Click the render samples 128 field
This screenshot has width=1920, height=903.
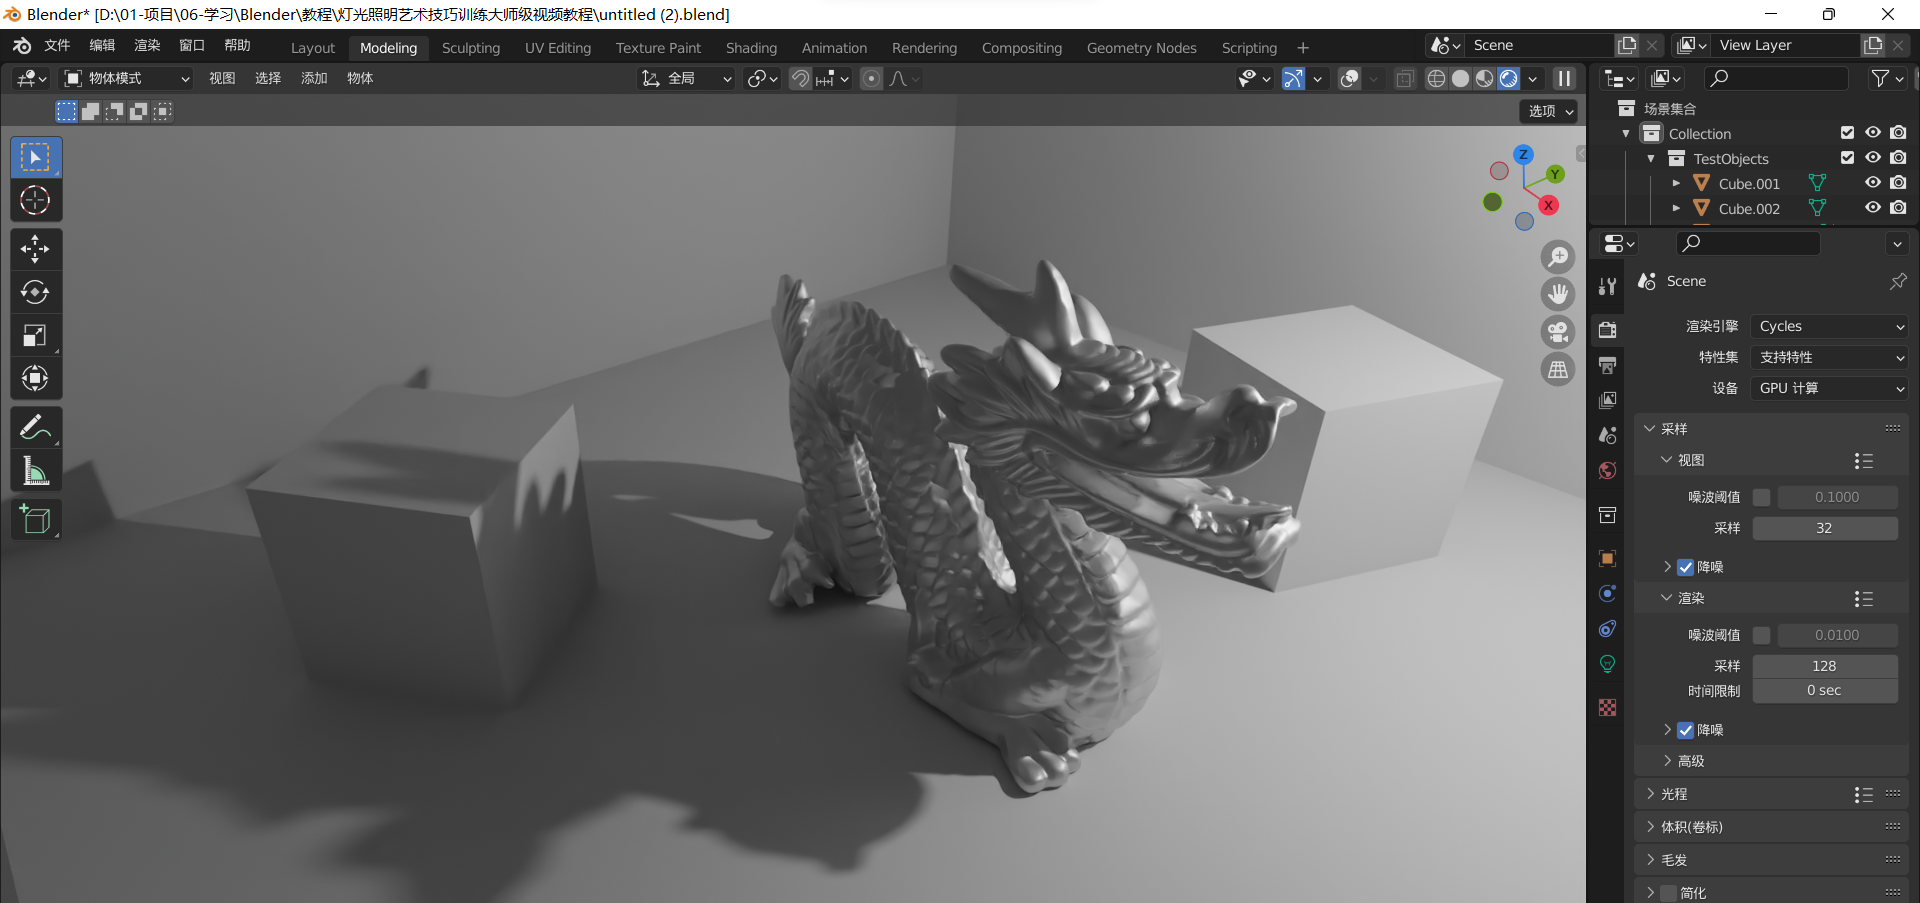pyautogui.click(x=1825, y=666)
